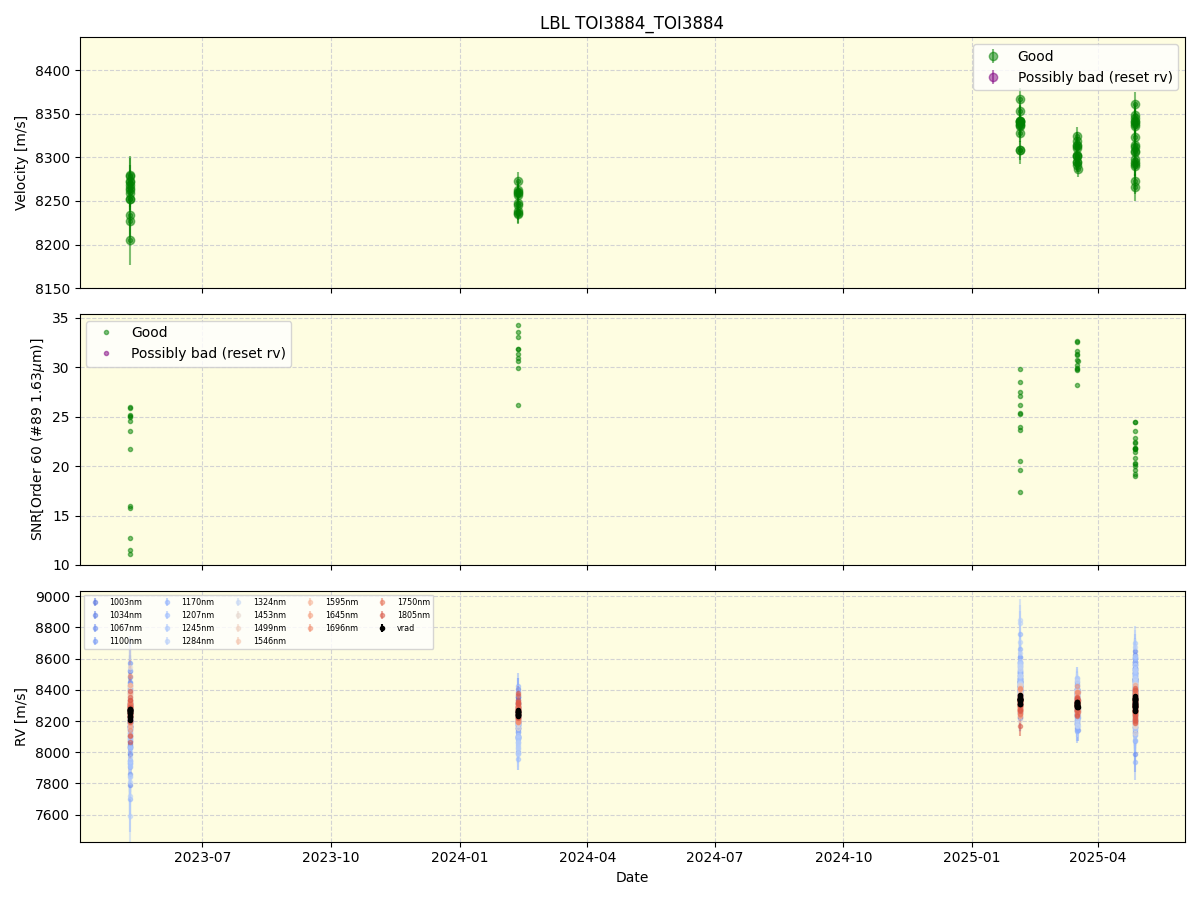Click the 1003nm legend entry

pyautogui.click(x=125, y=602)
